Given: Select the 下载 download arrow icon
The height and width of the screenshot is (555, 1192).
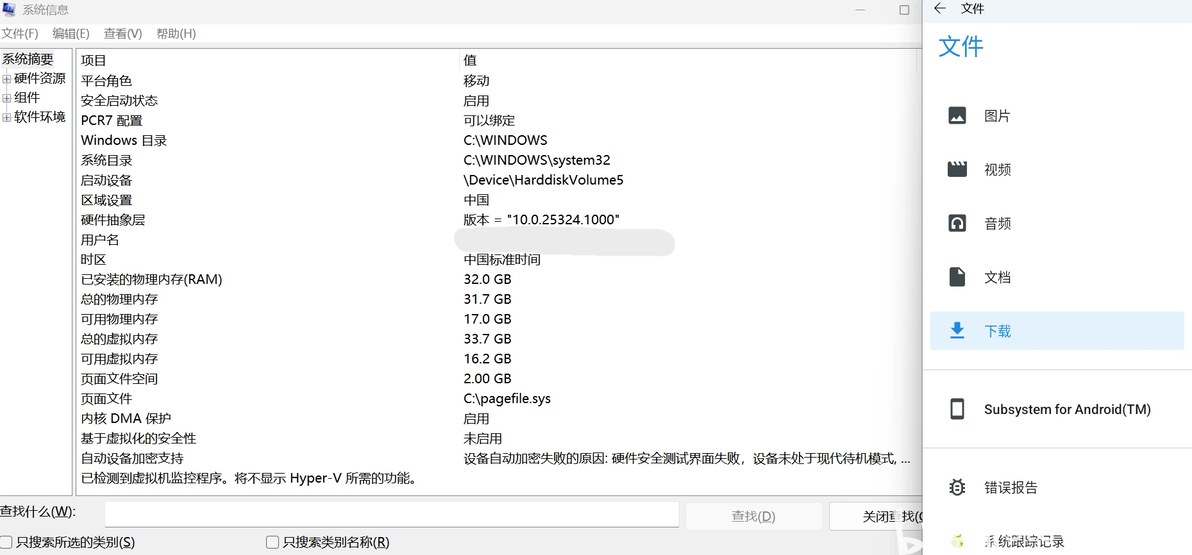Looking at the screenshot, I should point(957,331).
